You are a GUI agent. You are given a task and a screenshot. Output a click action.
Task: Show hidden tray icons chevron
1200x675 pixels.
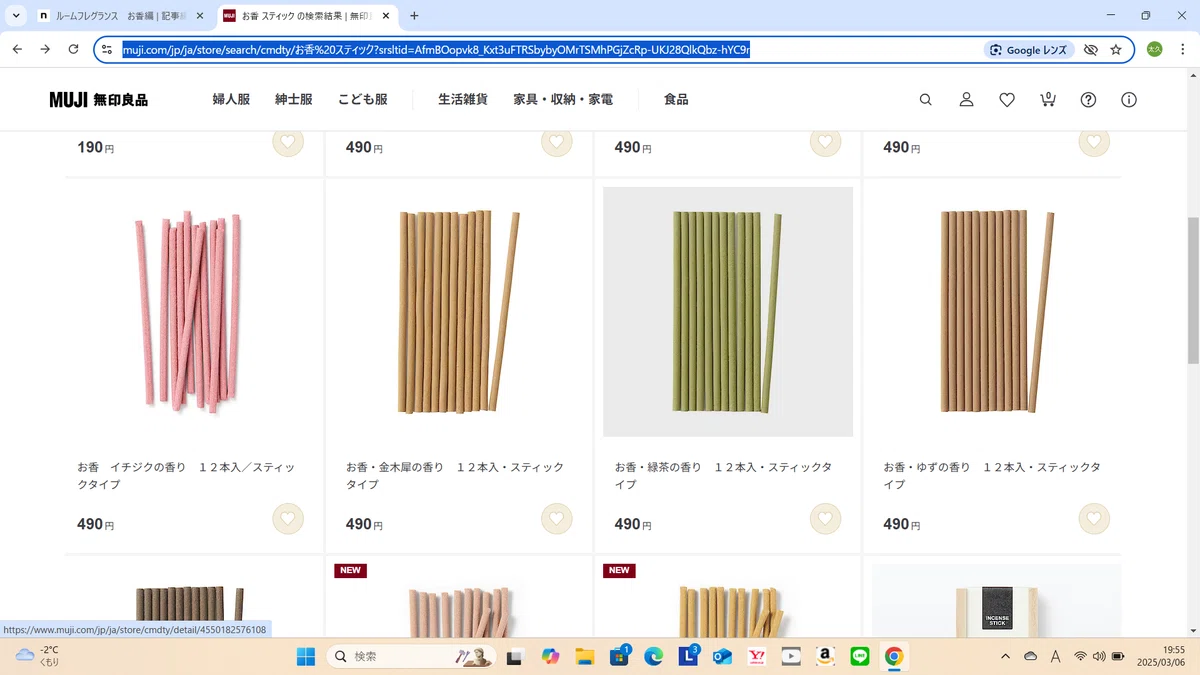[x=1005, y=656]
